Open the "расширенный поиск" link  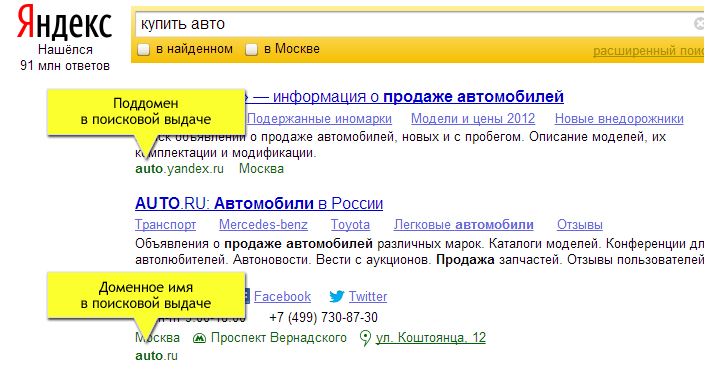(x=648, y=51)
